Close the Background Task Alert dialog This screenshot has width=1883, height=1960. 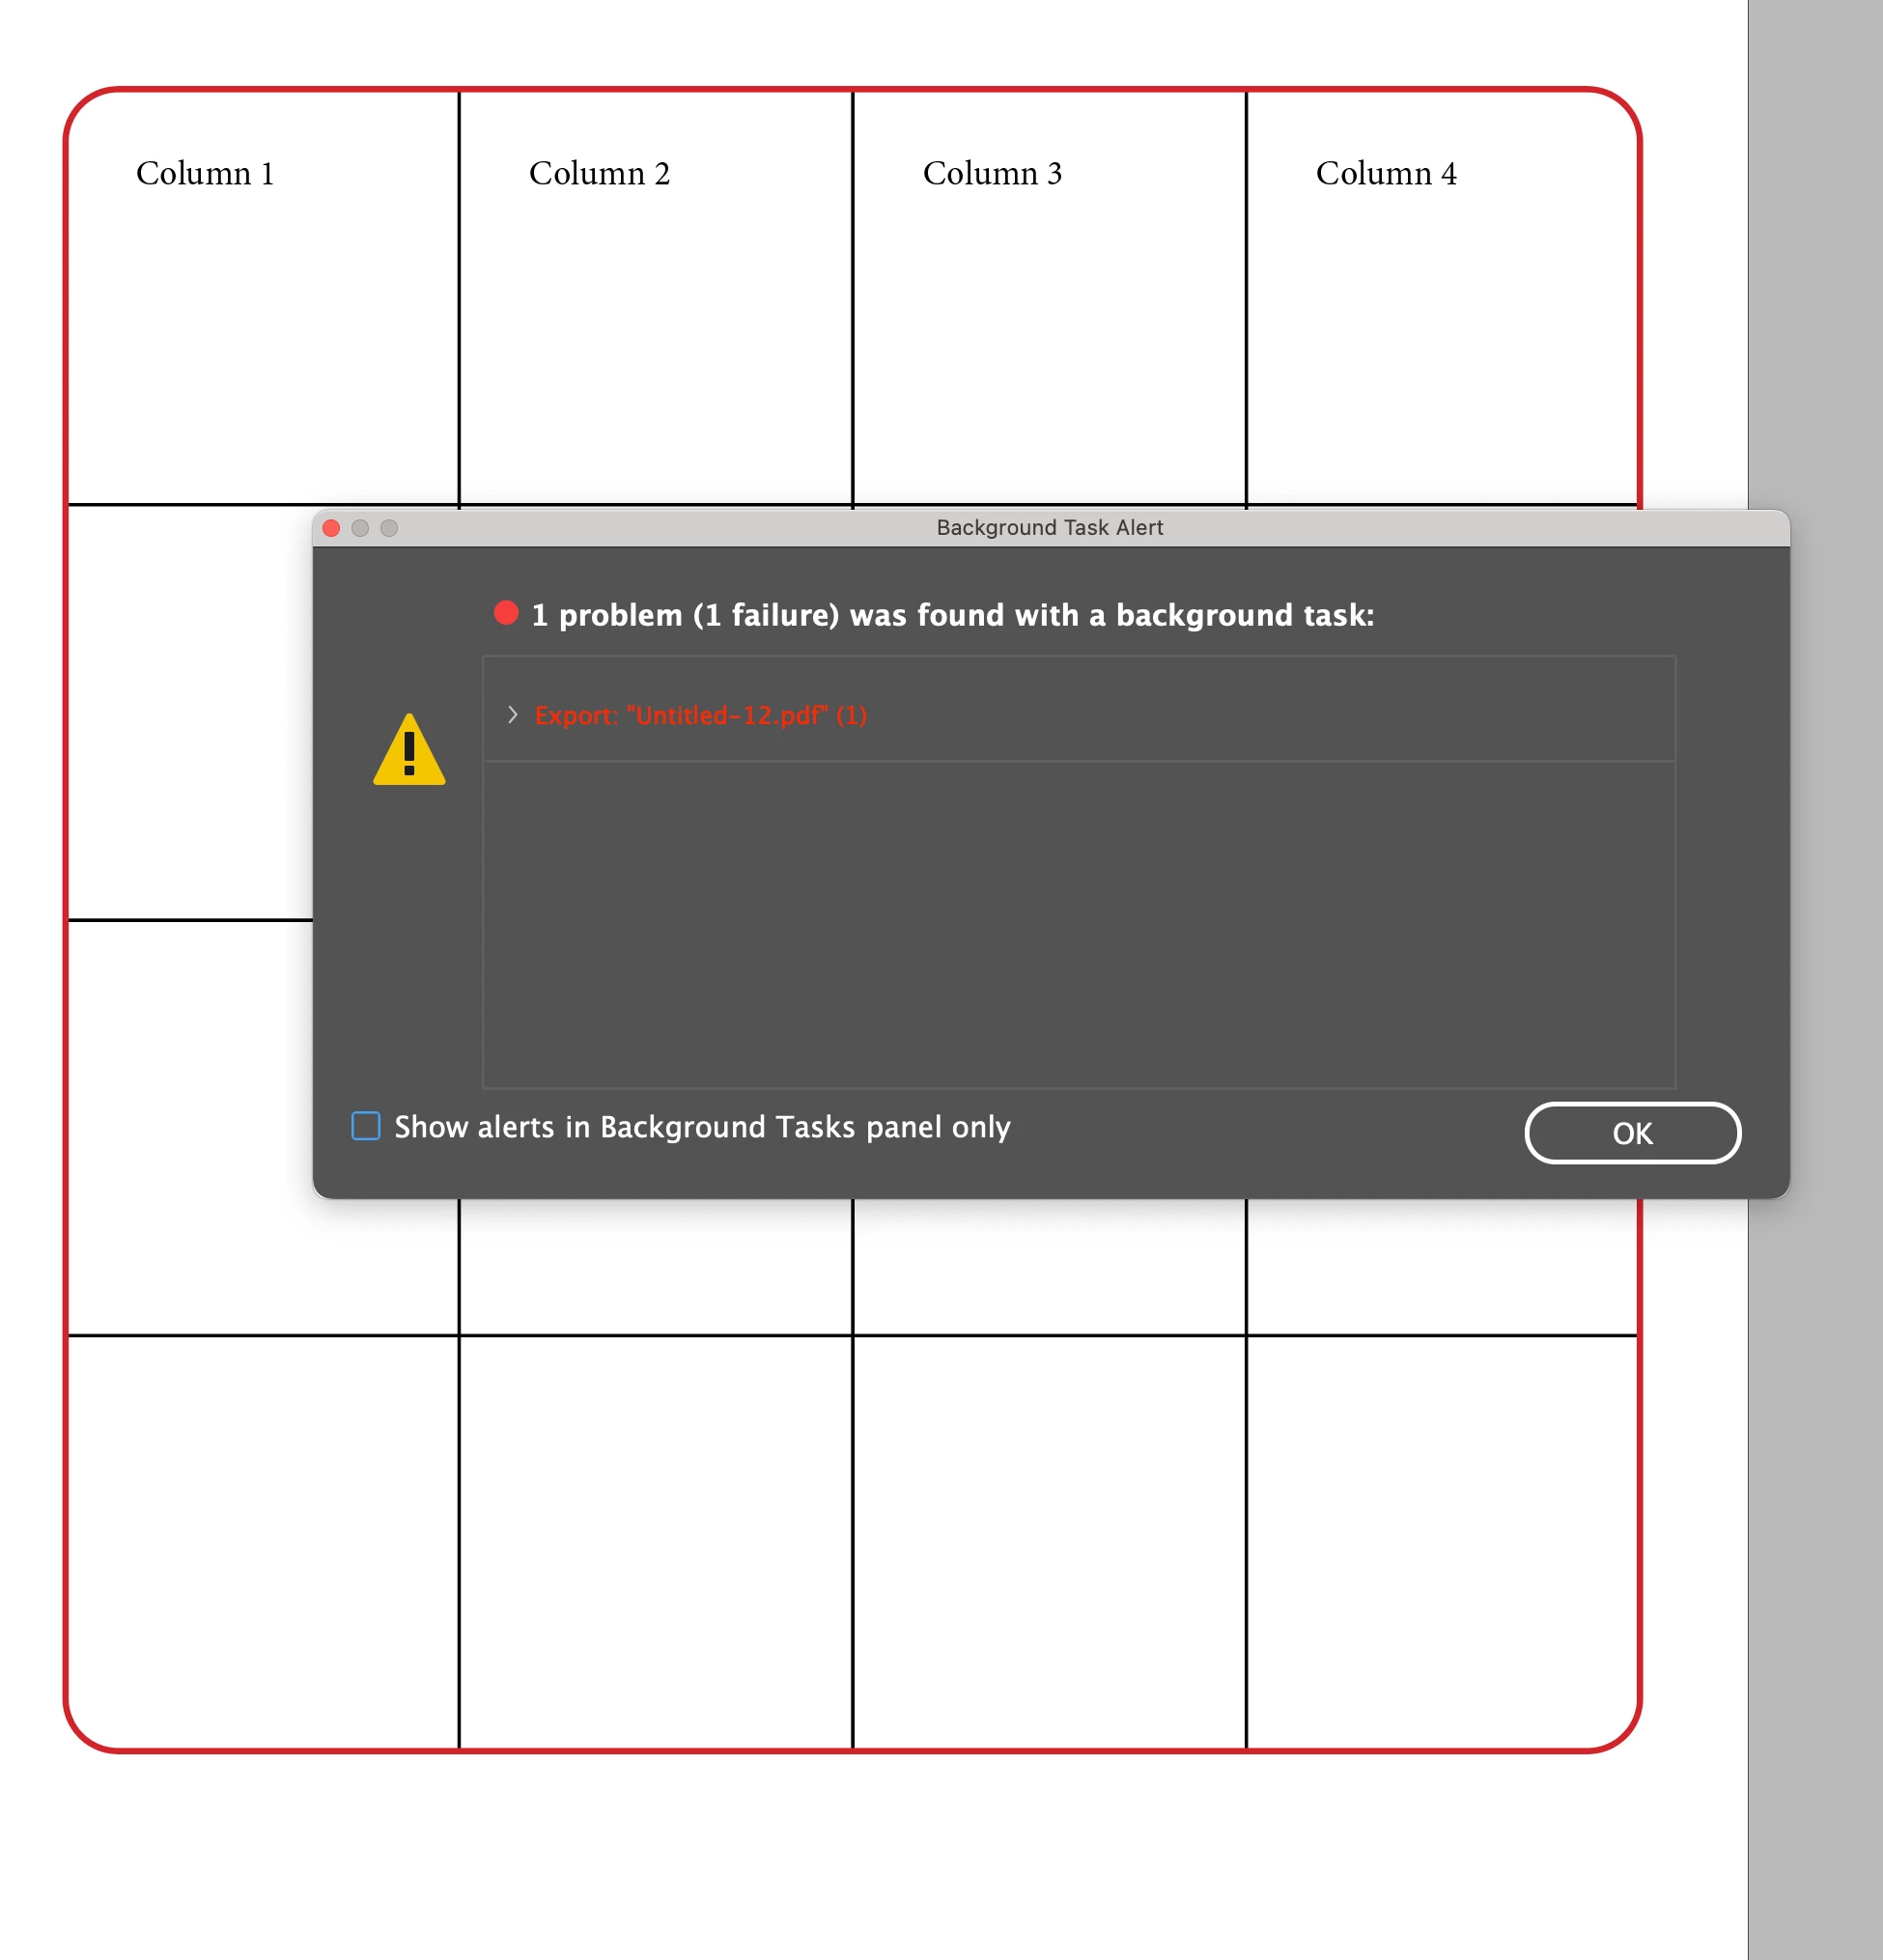point(332,528)
